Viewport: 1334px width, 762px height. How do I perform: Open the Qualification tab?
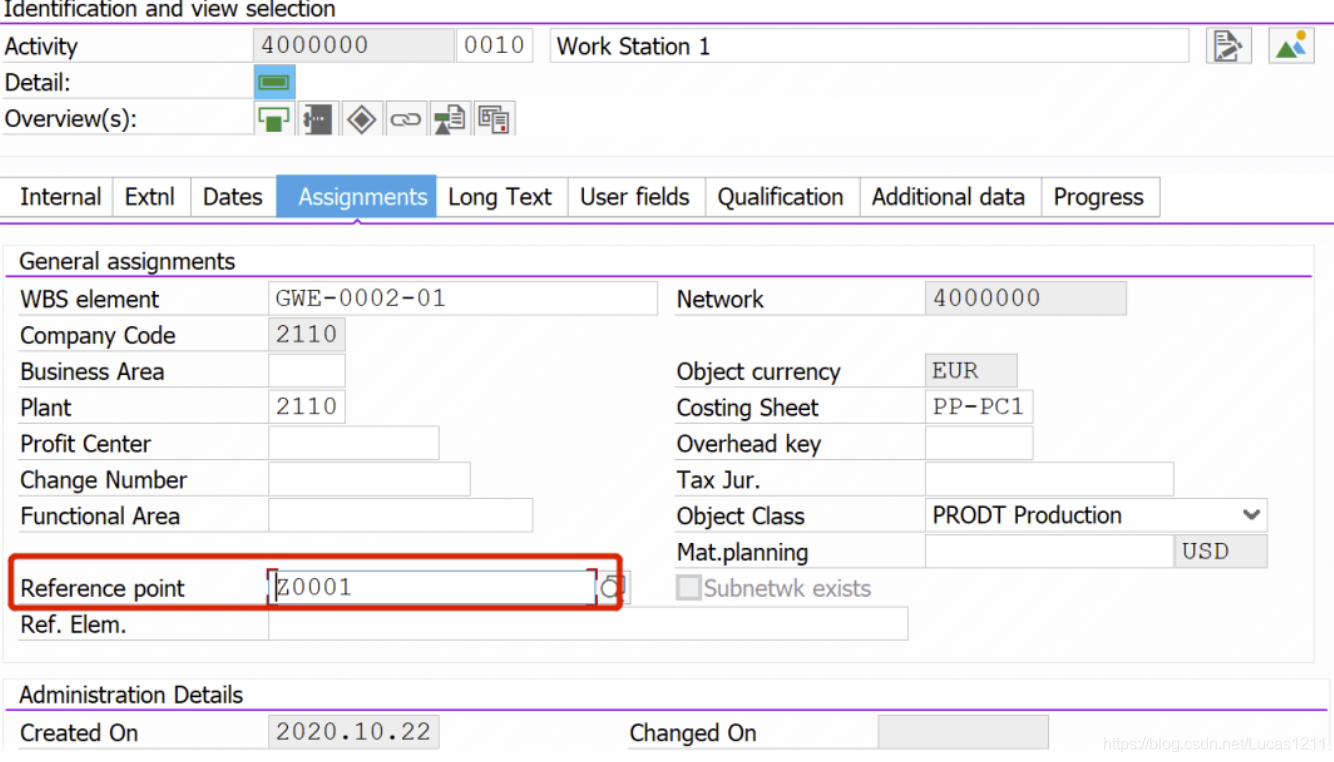(781, 197)
